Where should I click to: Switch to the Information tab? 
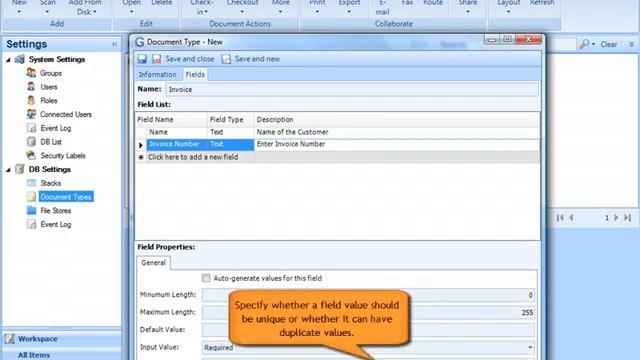(158, 74)
